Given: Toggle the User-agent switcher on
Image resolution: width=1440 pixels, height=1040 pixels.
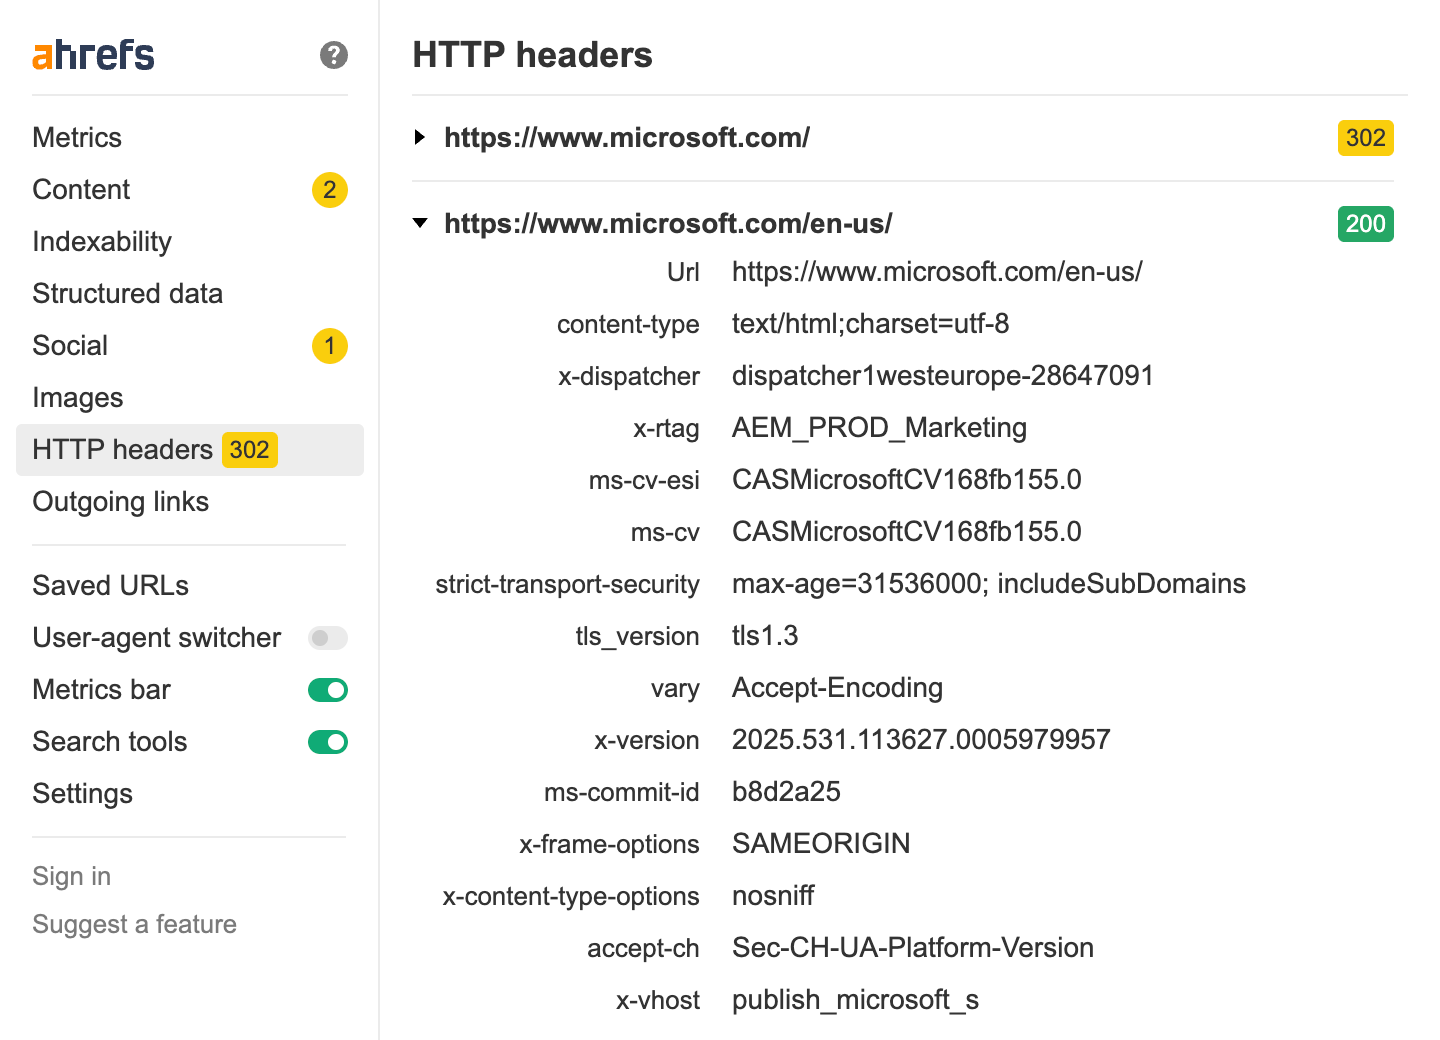Looking at the screenshot, I should click(x=328, y=638).
